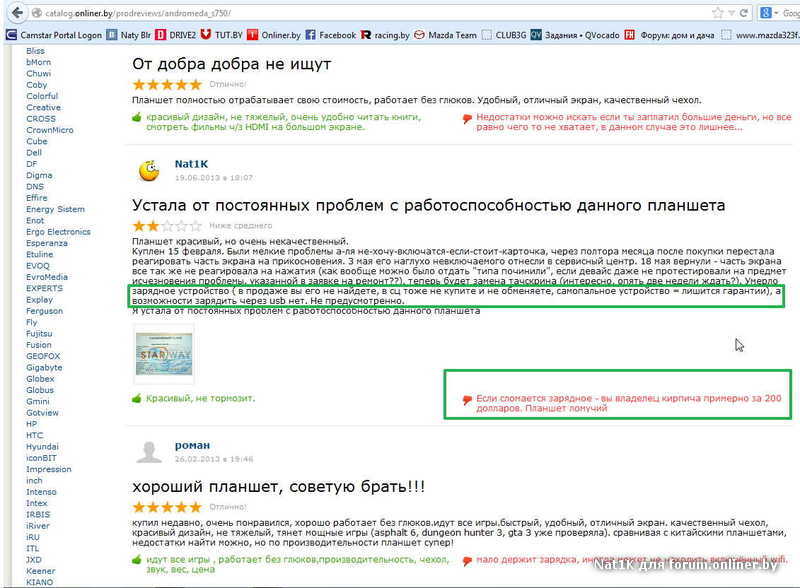Choose the Dell brand link
800x588 pixels.
(x=34, y=153)
